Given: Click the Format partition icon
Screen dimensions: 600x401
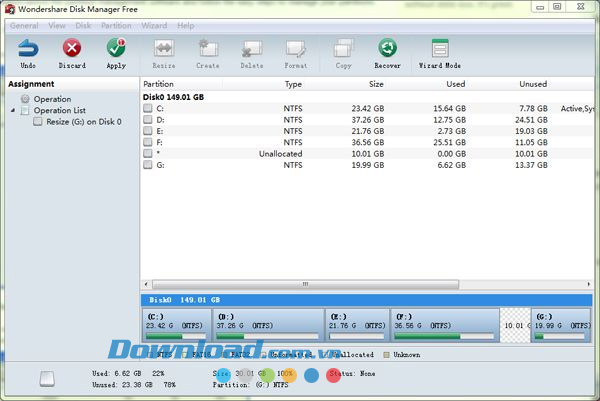Looking at the screenshot, I should click(x=296, y=49).
